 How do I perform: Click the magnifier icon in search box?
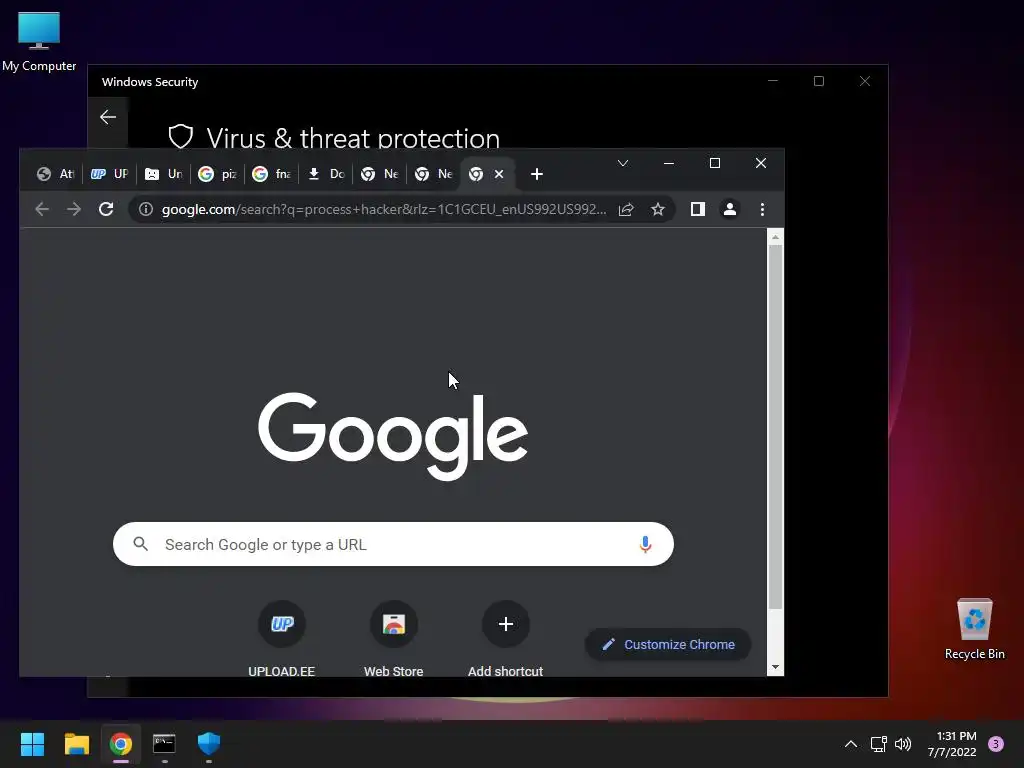(140, 543)
